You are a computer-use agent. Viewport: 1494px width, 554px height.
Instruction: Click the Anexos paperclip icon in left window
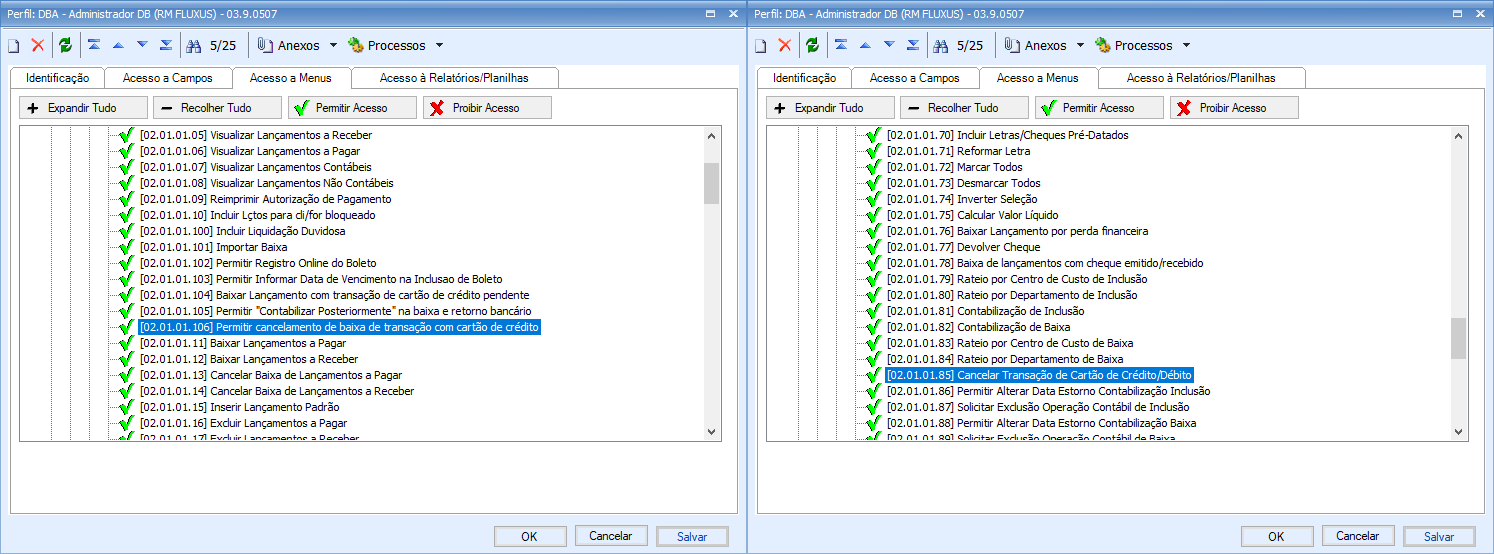(265, 45)
